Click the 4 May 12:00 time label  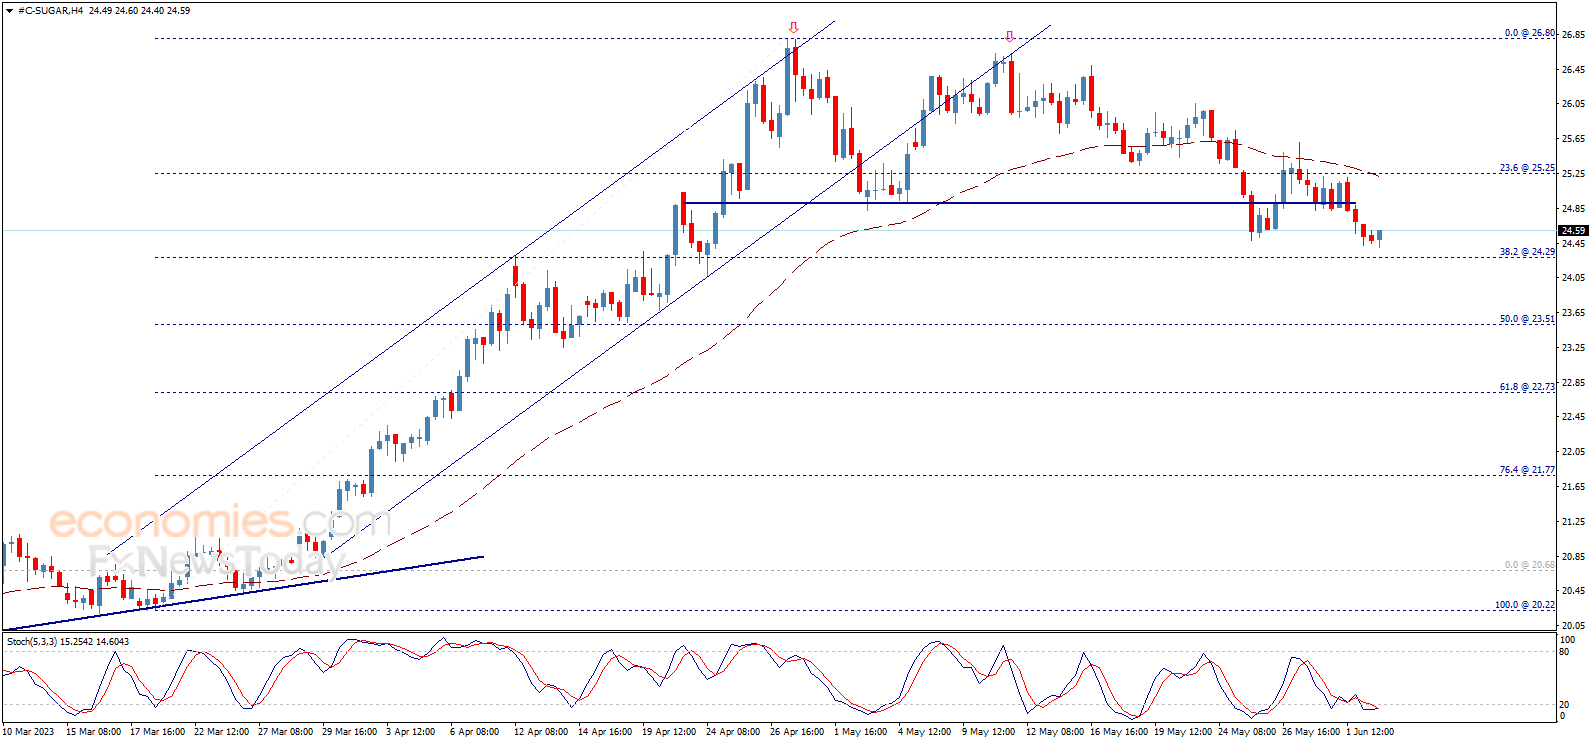point(924,732)
